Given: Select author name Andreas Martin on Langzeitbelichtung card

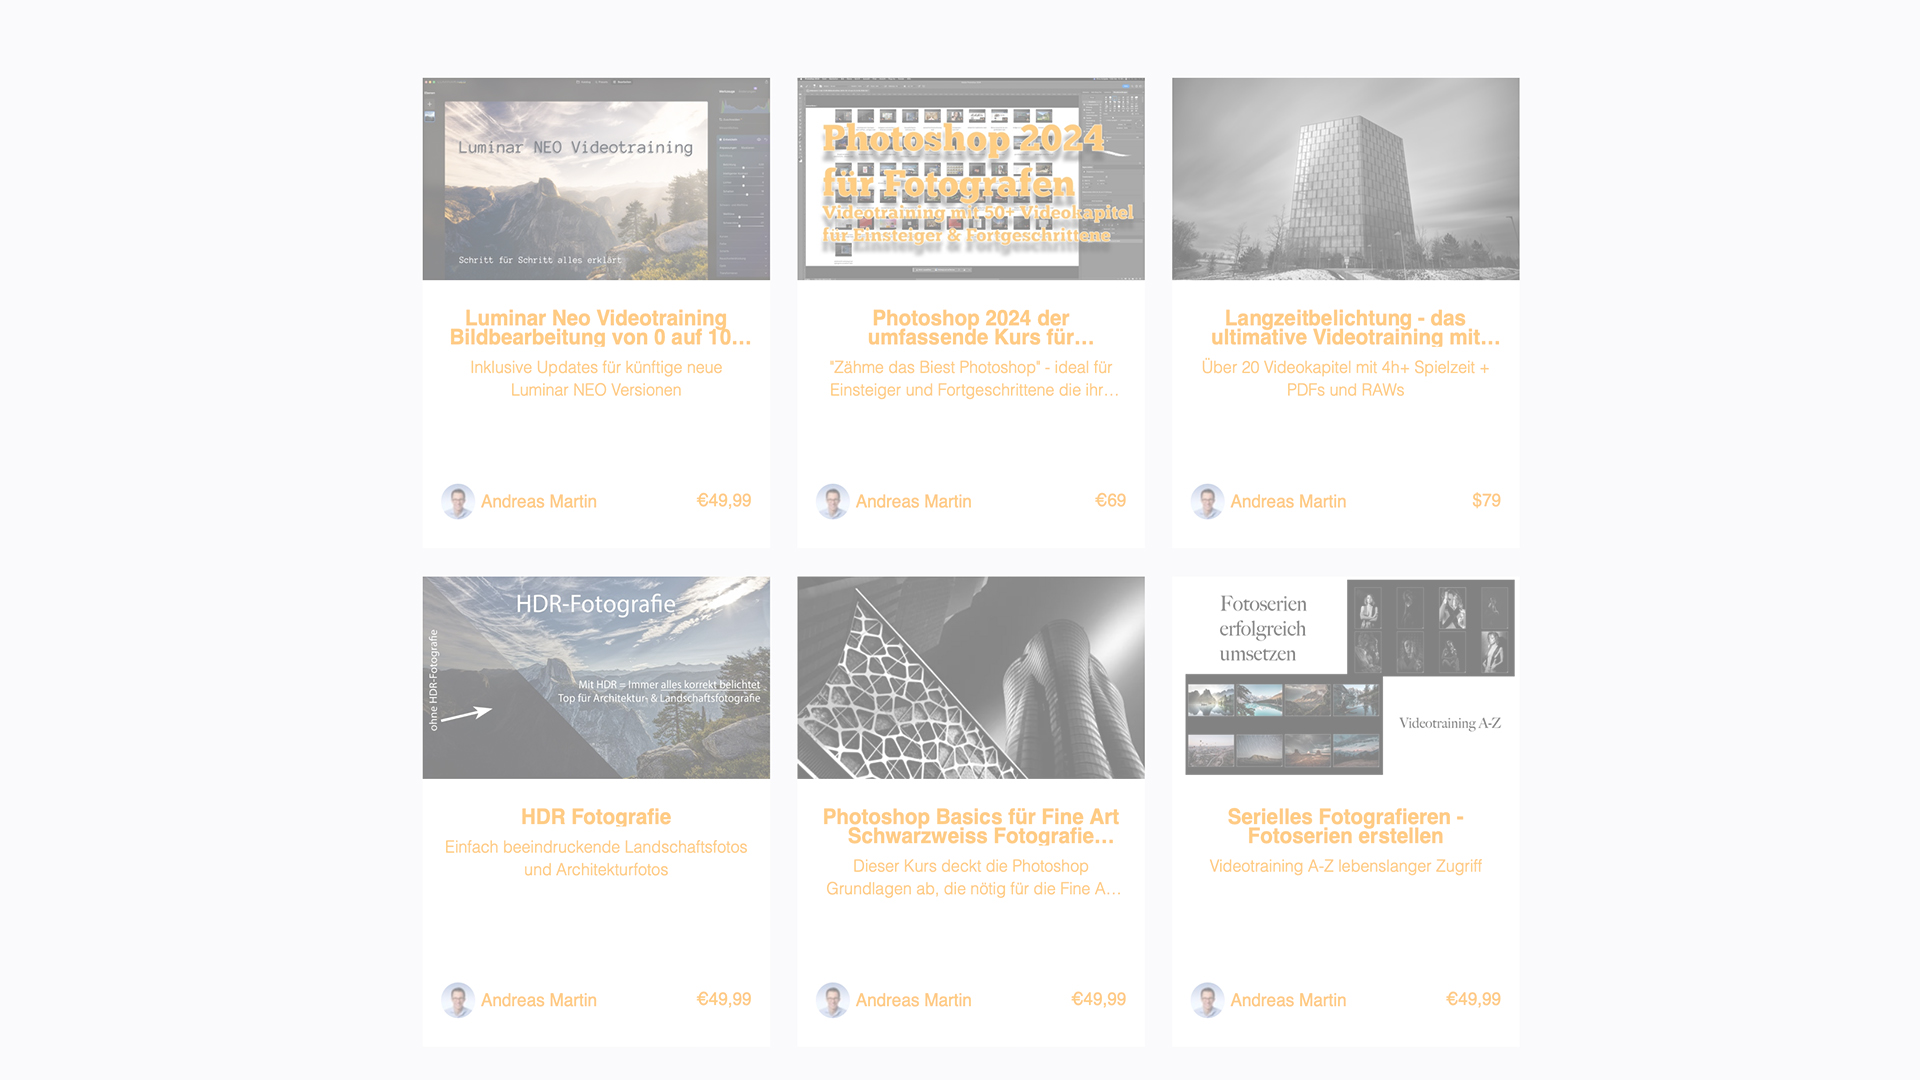Looking at the screenshot, I should pyautogui.click(x=1289, y=502).
